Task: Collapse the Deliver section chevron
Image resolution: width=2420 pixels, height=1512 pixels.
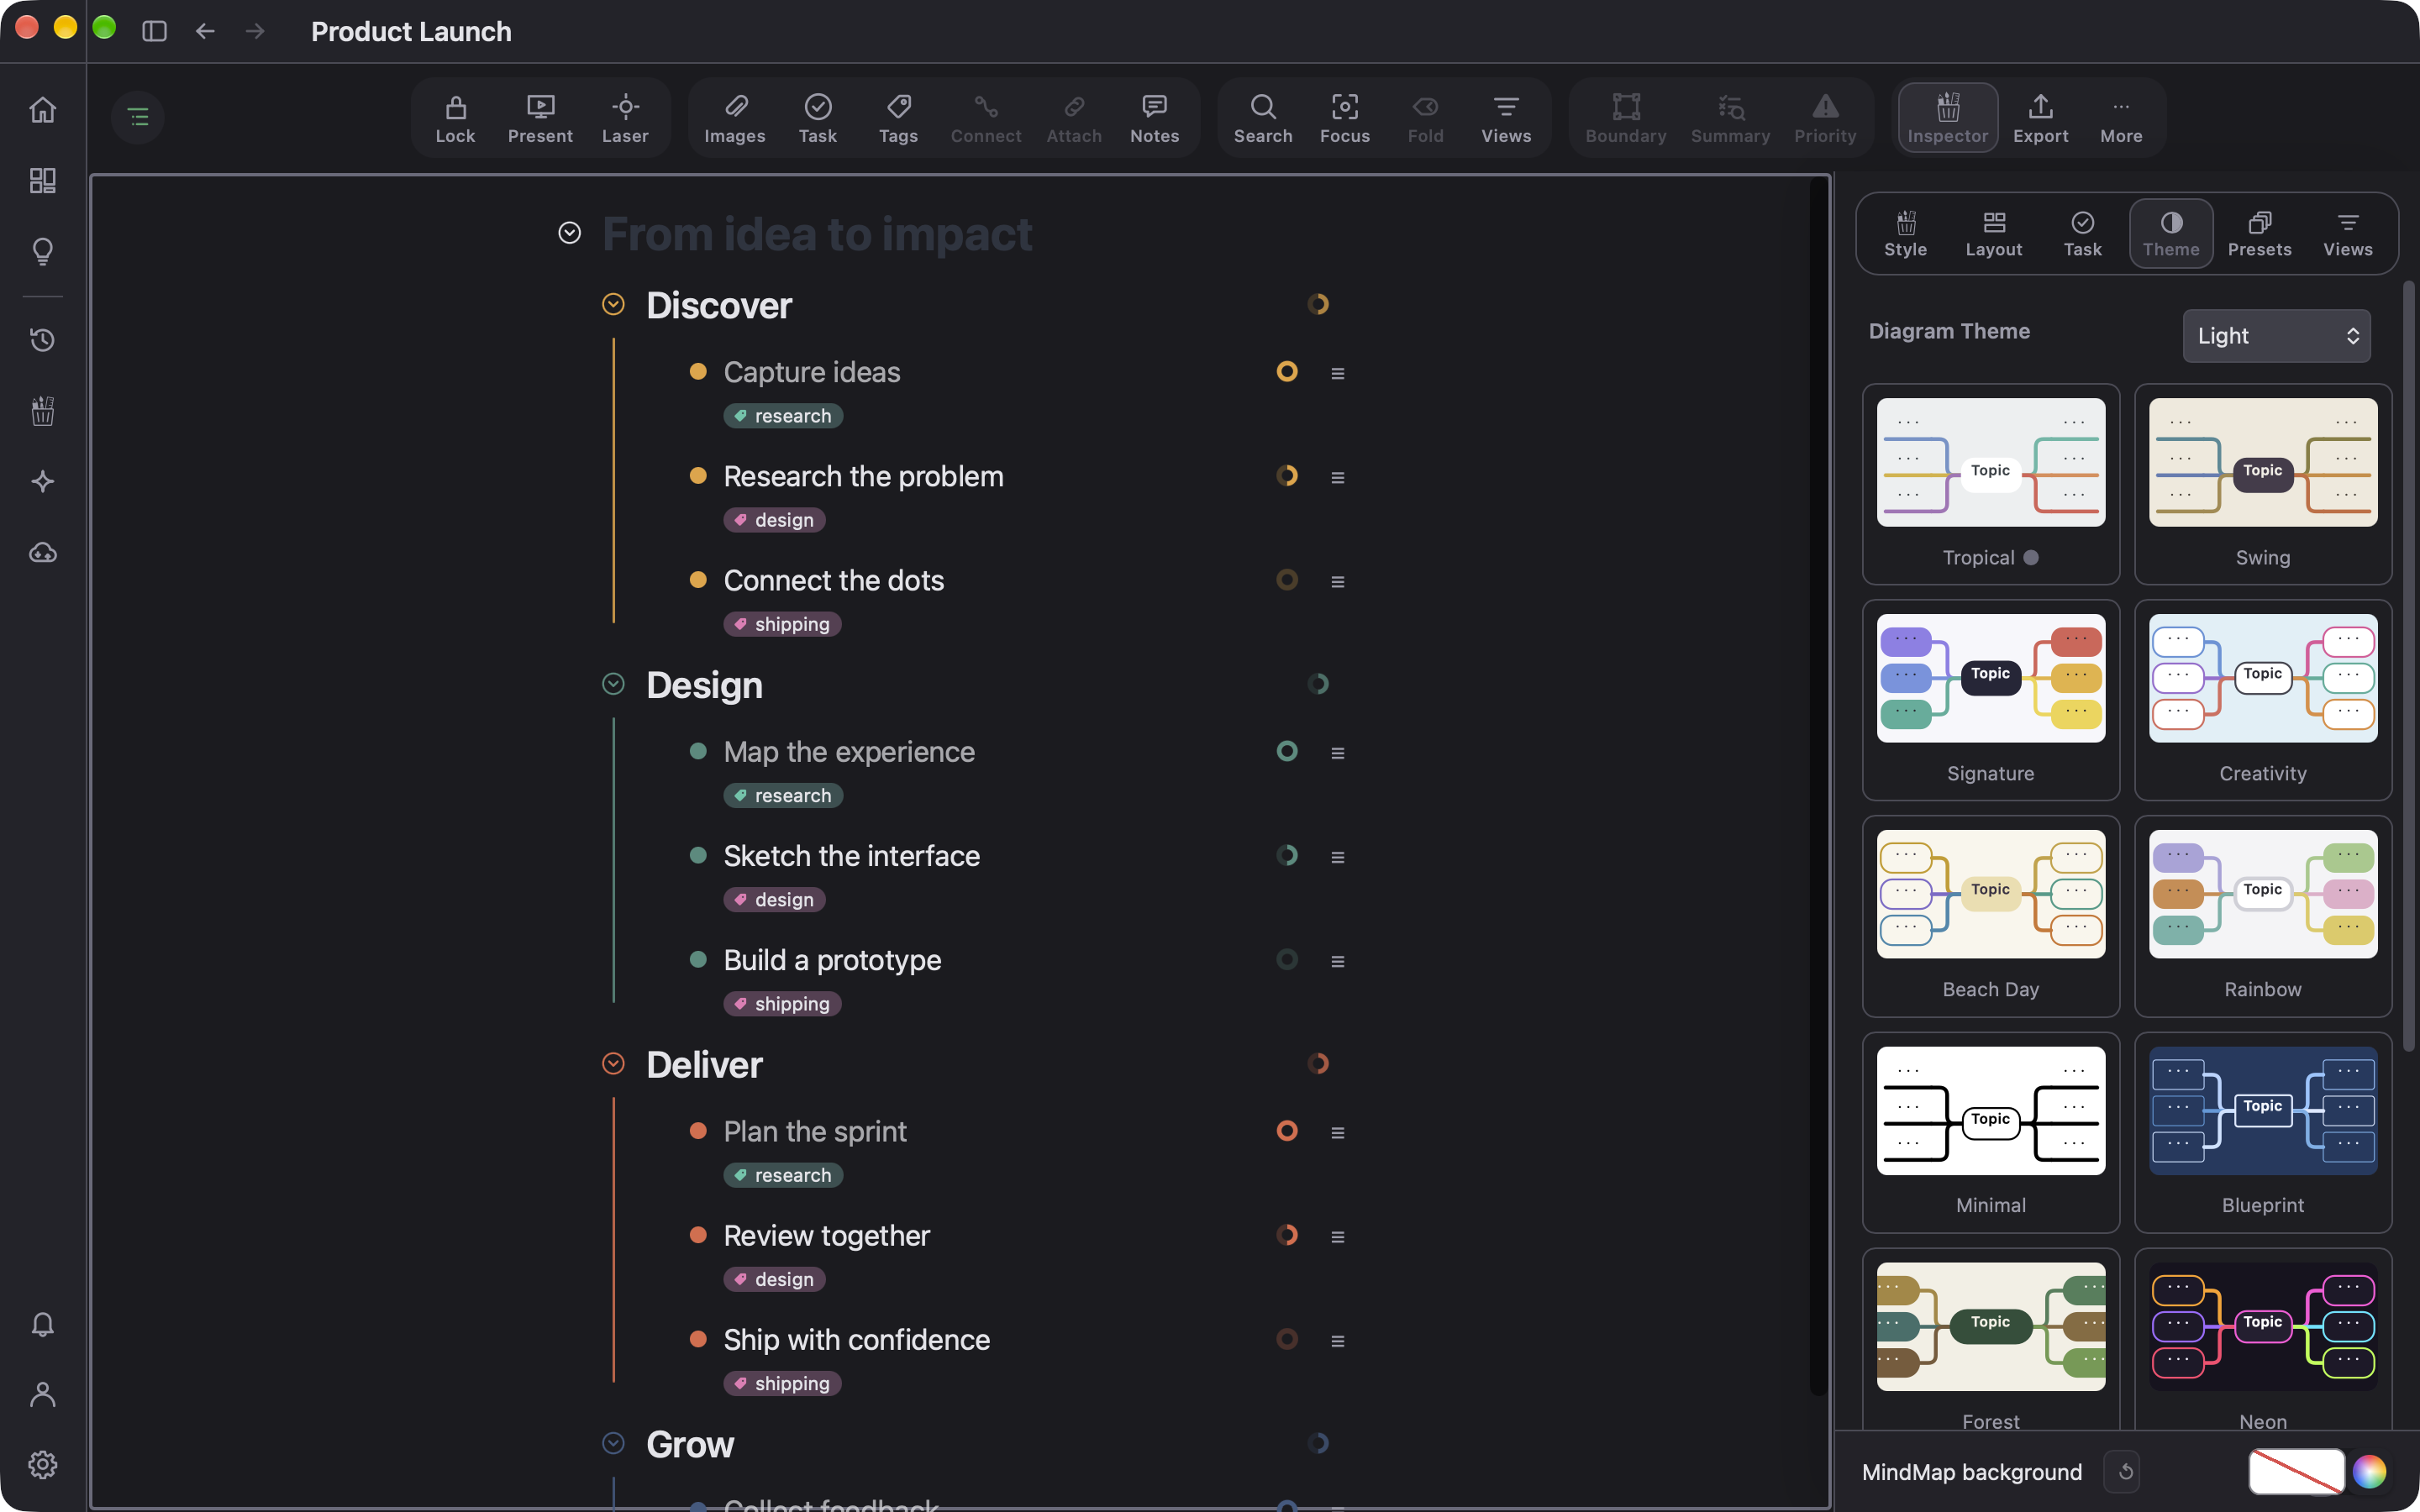Action: [x=613, y=1063]
